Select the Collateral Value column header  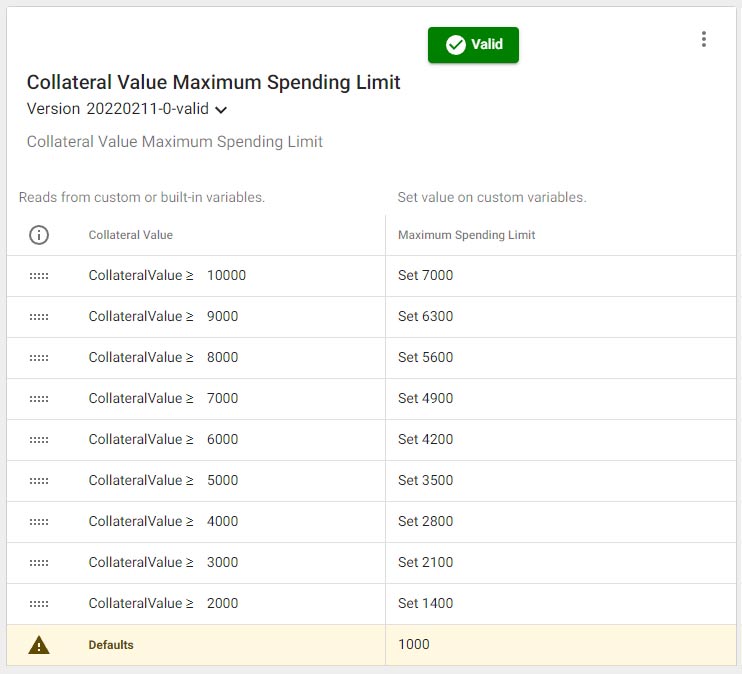click(131, 235)
